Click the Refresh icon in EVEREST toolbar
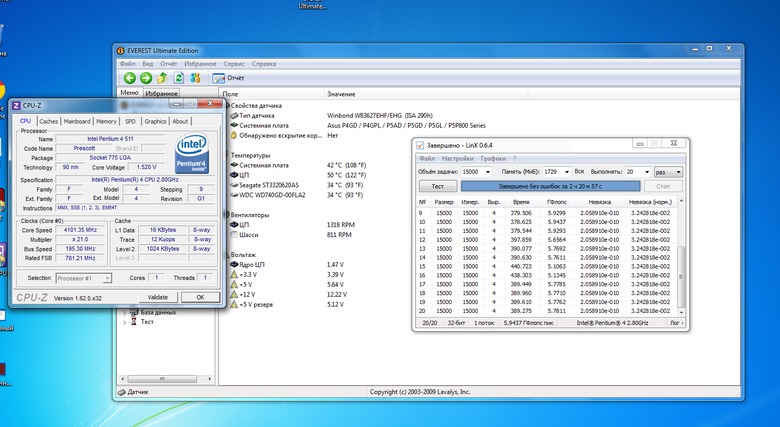This screenshot has width=780, height=427. 180,77
